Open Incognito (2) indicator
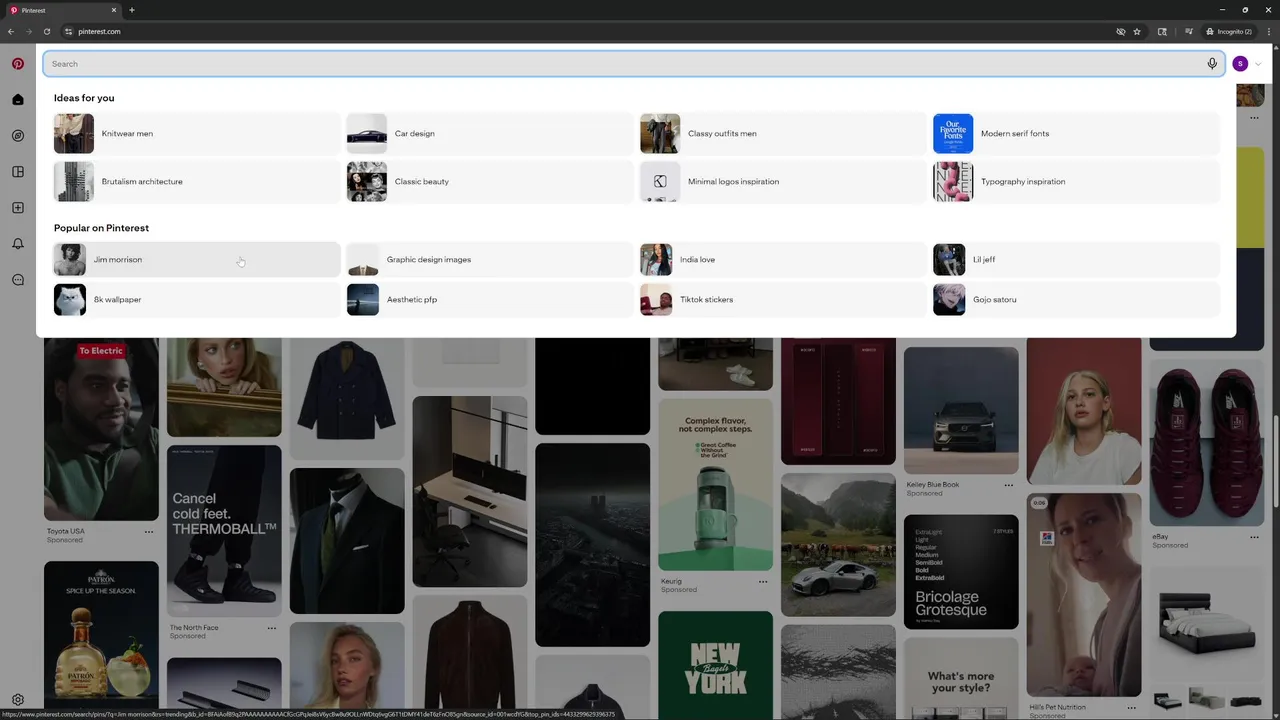The image size is (1280, 720). pos(1229,31)
